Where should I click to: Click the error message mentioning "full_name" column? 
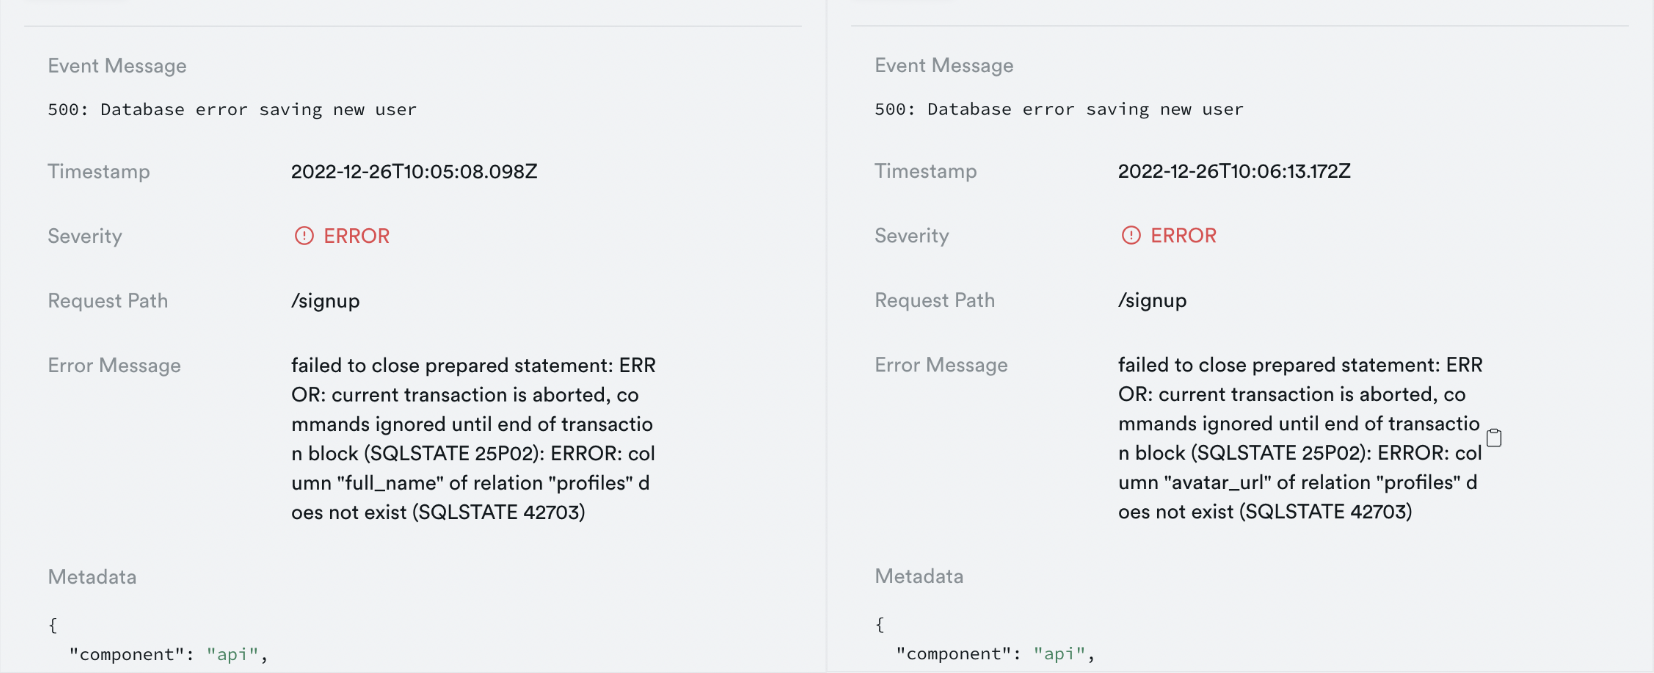pyautogui.click(x=473, y=439)
